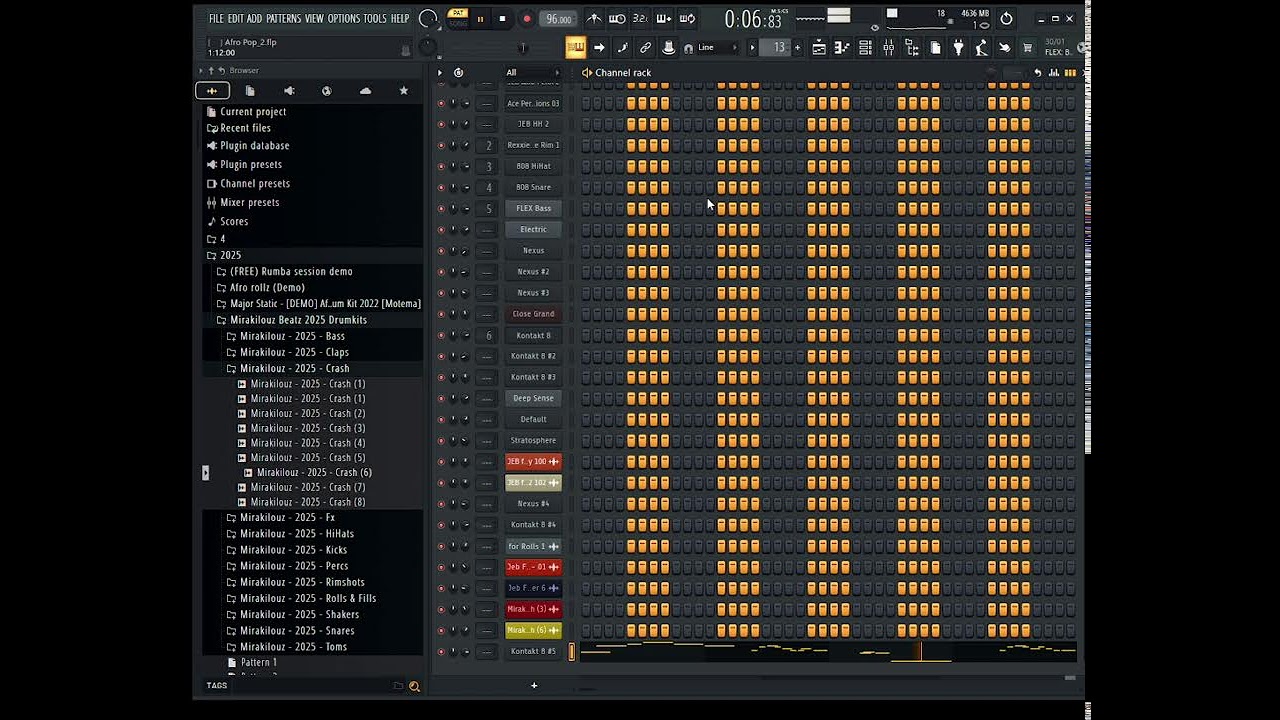This screenshot has width=1280, height=720.
Task: Start recording with the record button
Action: (527, 19)
